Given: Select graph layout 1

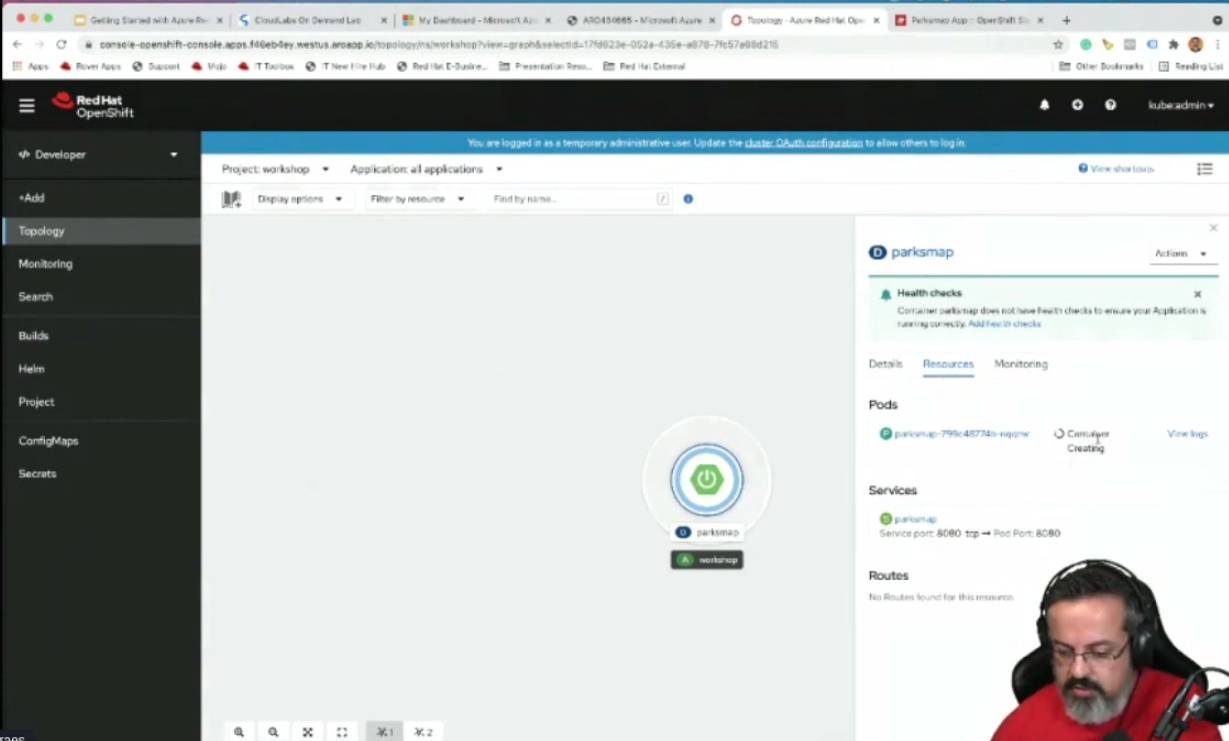Looking at the screenshot, I should pyautogui.click(x=385, y=732).
